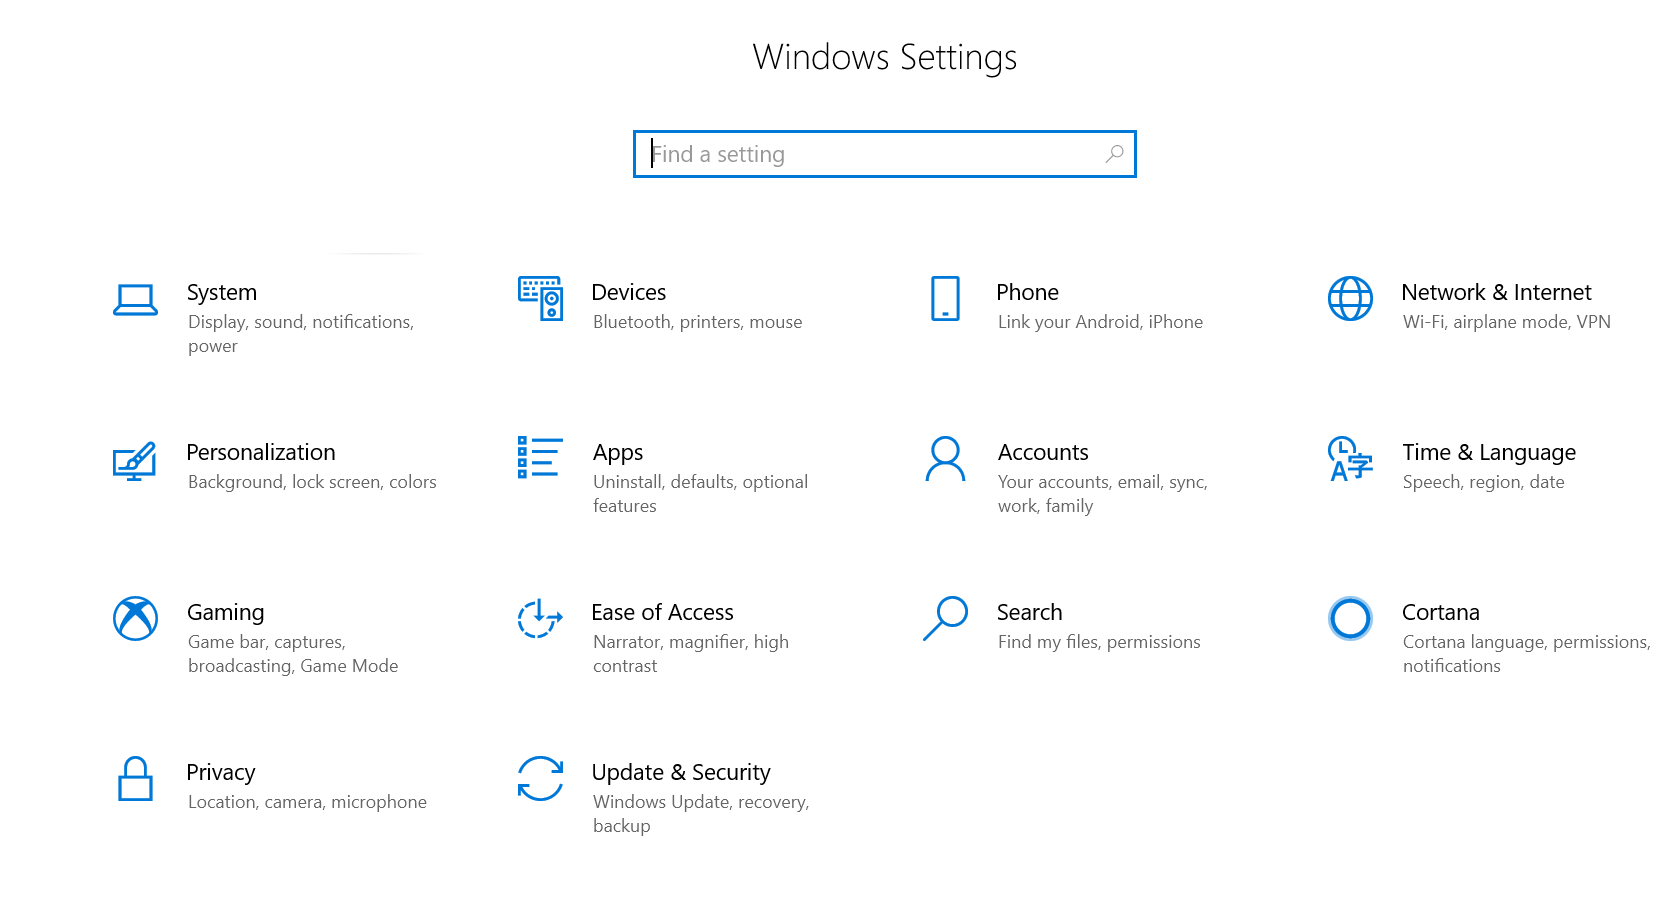Viewport: 1670px width, 898px height.
Task: Open the Privacy settings title
Action: click(x=221, y=773)
